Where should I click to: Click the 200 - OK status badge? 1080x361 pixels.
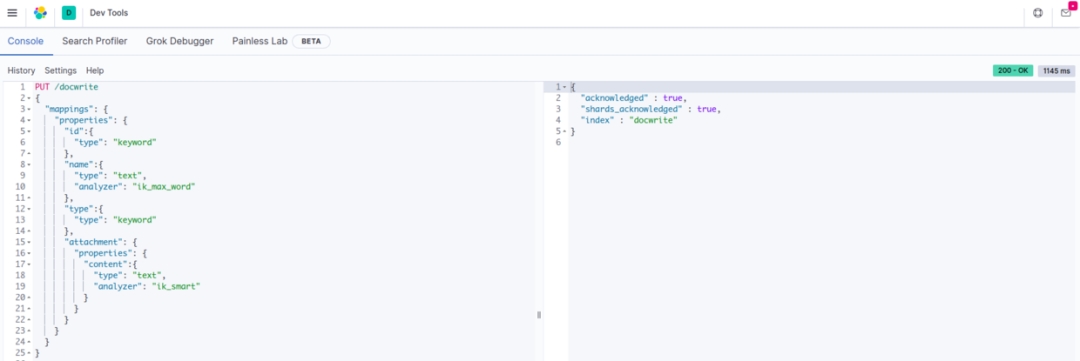(1012, 70)
